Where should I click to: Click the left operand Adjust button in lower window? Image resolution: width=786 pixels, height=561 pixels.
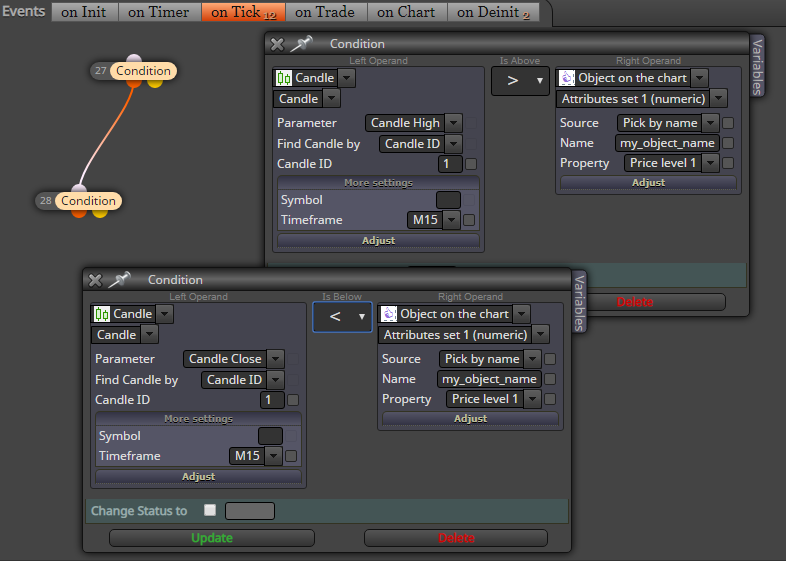tap(199, 476)
